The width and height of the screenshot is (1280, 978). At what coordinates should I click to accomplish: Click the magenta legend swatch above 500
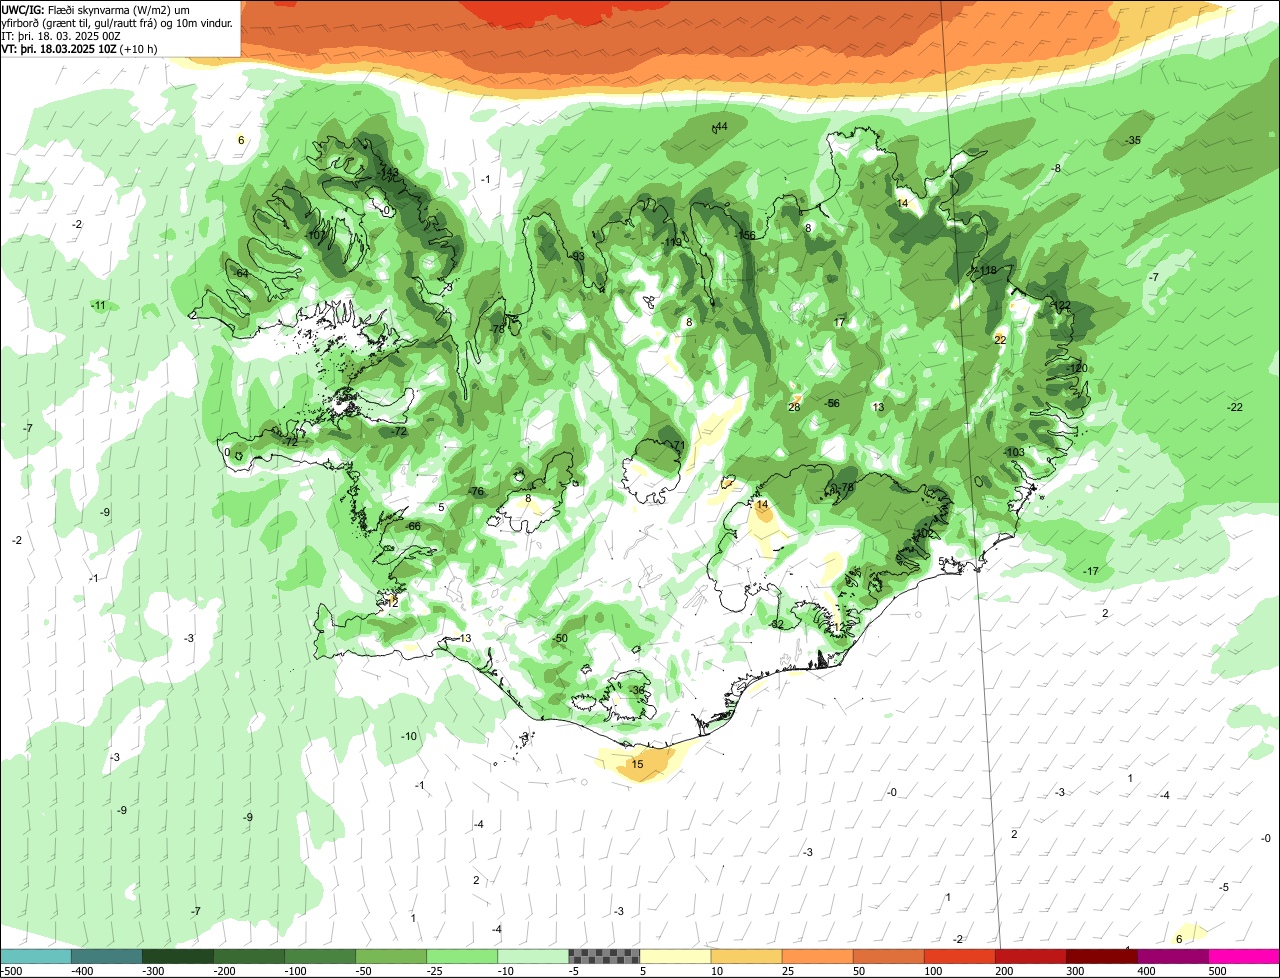point(1243,956)
